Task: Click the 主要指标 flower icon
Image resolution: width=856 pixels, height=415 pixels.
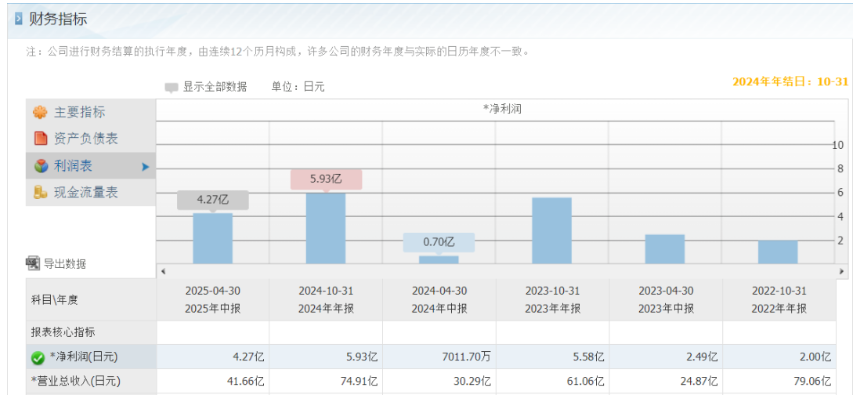Action: pyautogui.click(x=40, y=112)
